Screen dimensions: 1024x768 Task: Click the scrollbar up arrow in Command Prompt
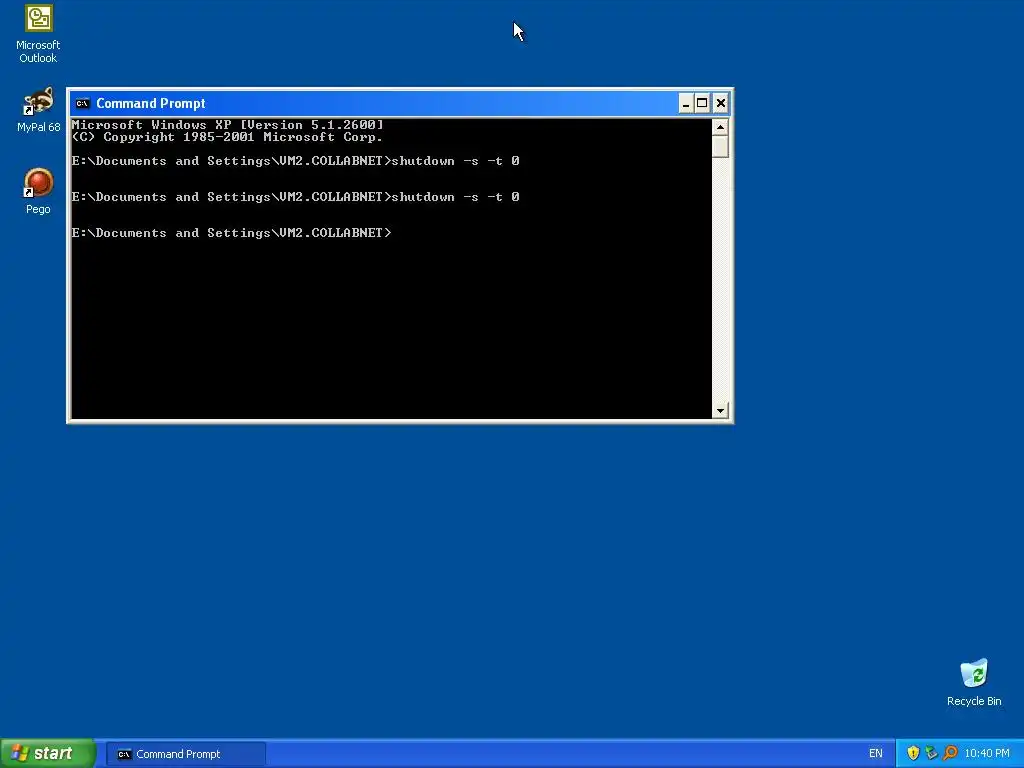click(720, 127)
